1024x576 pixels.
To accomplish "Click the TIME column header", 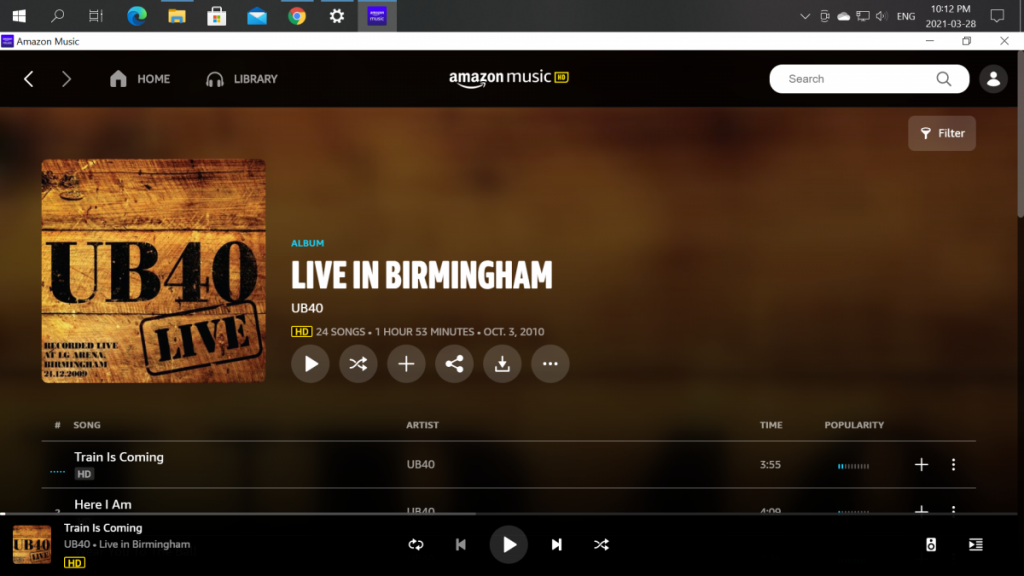I will coord(771,425).
